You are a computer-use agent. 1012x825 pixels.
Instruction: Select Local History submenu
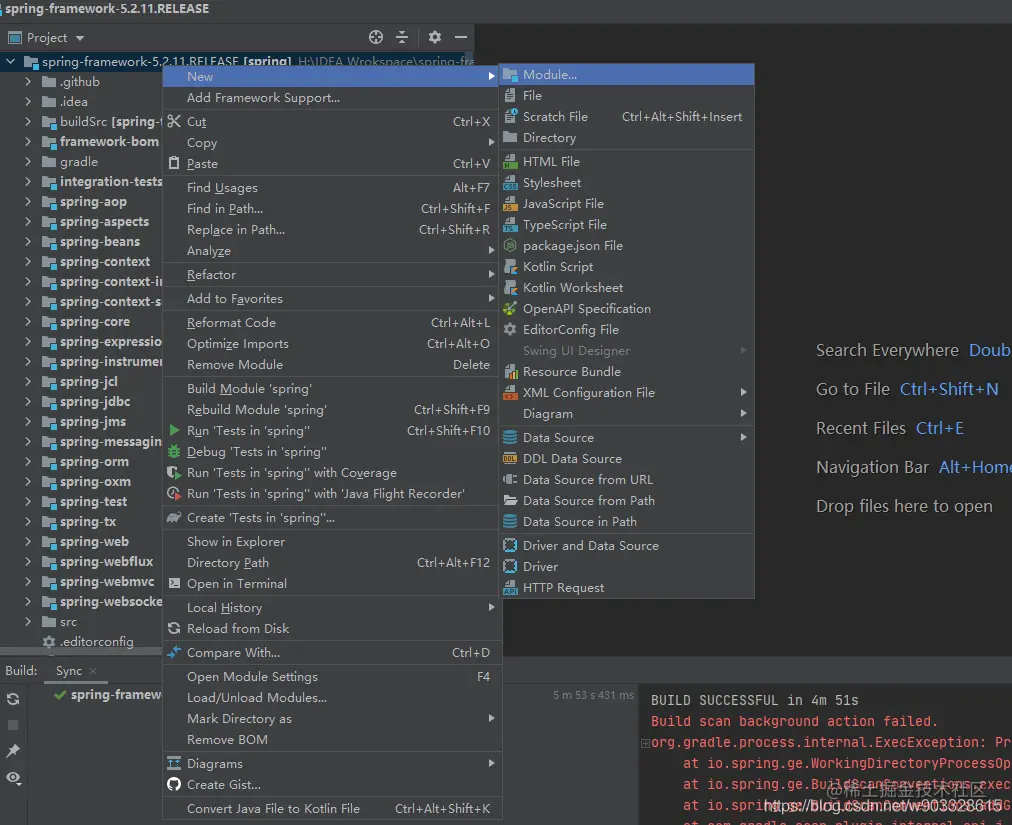330,607
